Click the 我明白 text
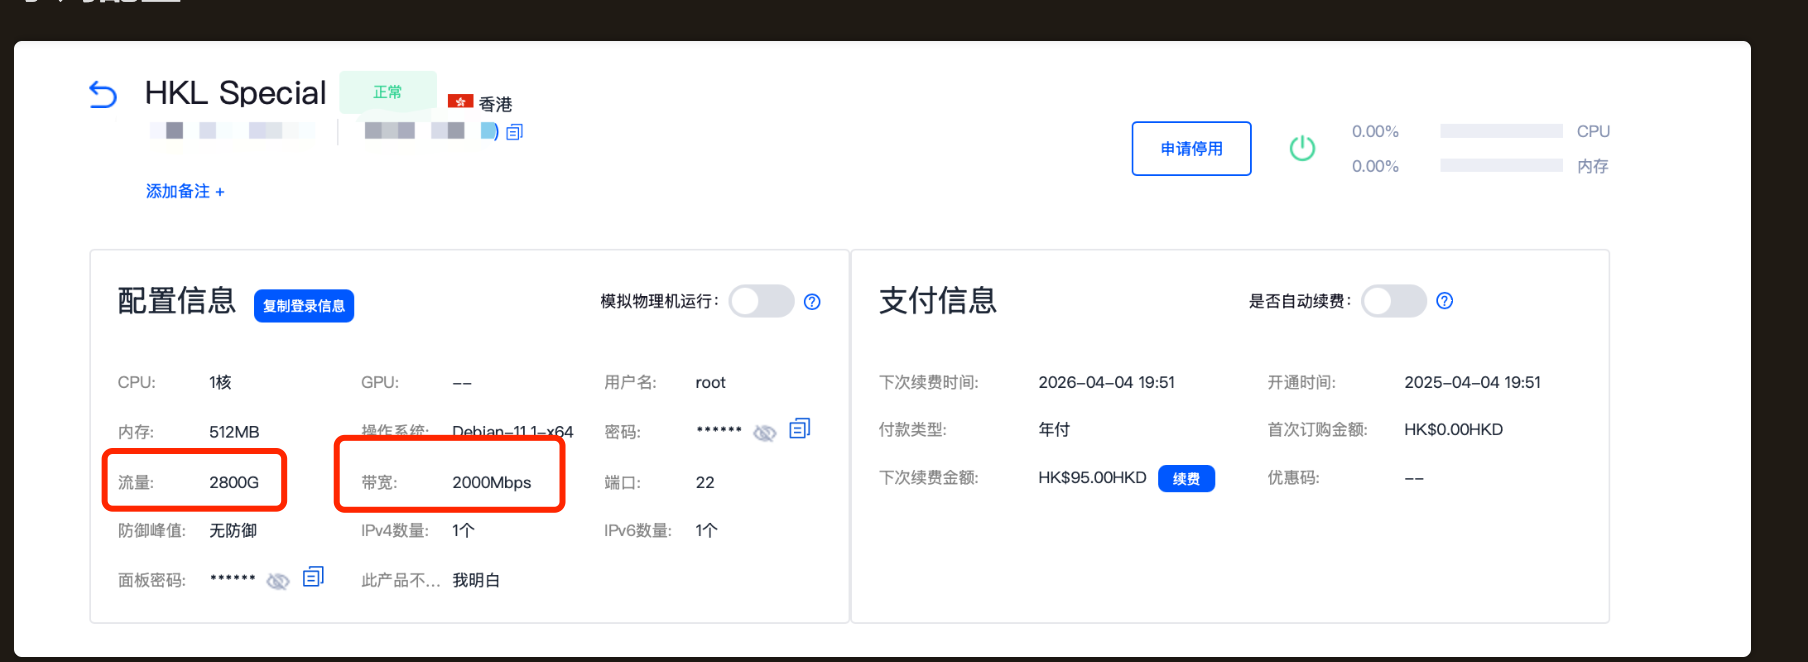Screen dimensions: 1808x662 476,580
